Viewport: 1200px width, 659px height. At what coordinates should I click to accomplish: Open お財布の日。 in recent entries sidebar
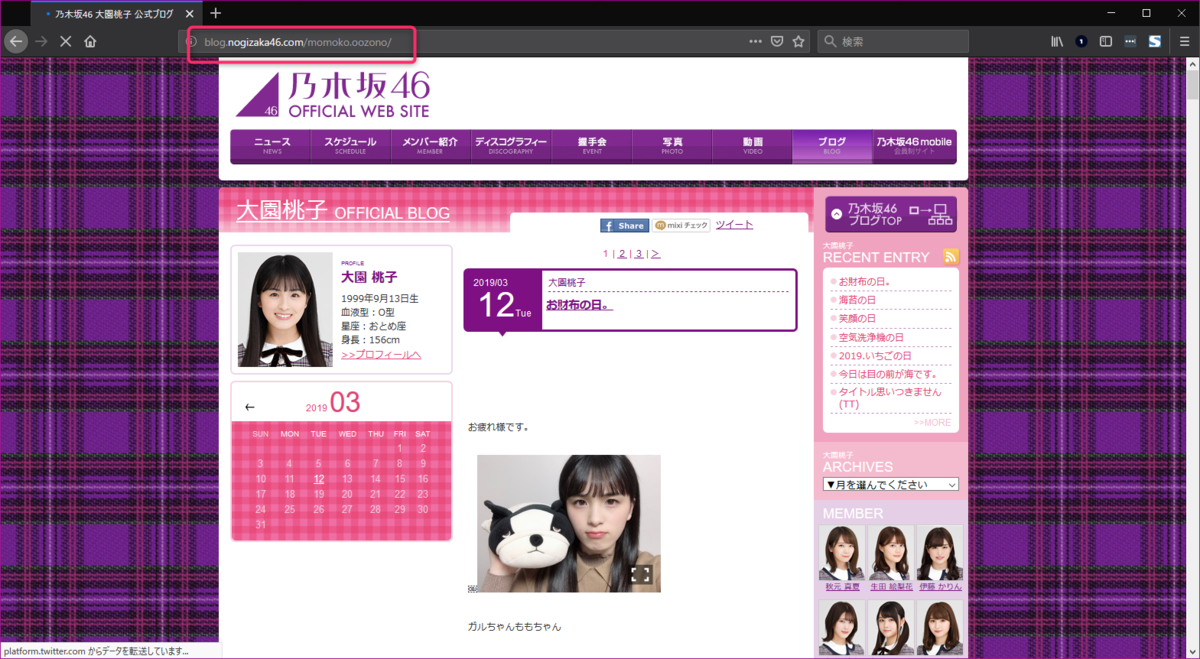(x=864, y=281)
